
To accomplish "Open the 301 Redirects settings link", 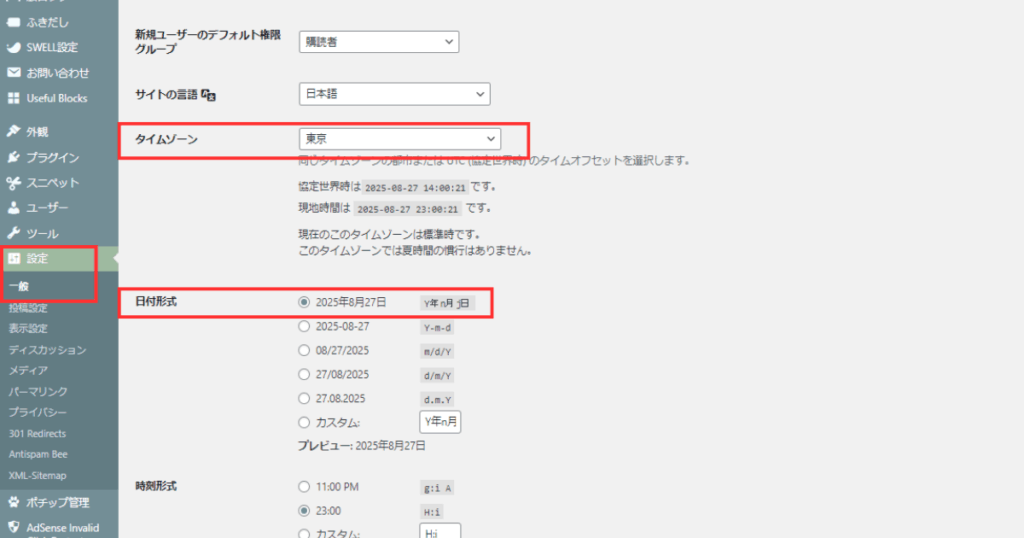I will [37, 433].
